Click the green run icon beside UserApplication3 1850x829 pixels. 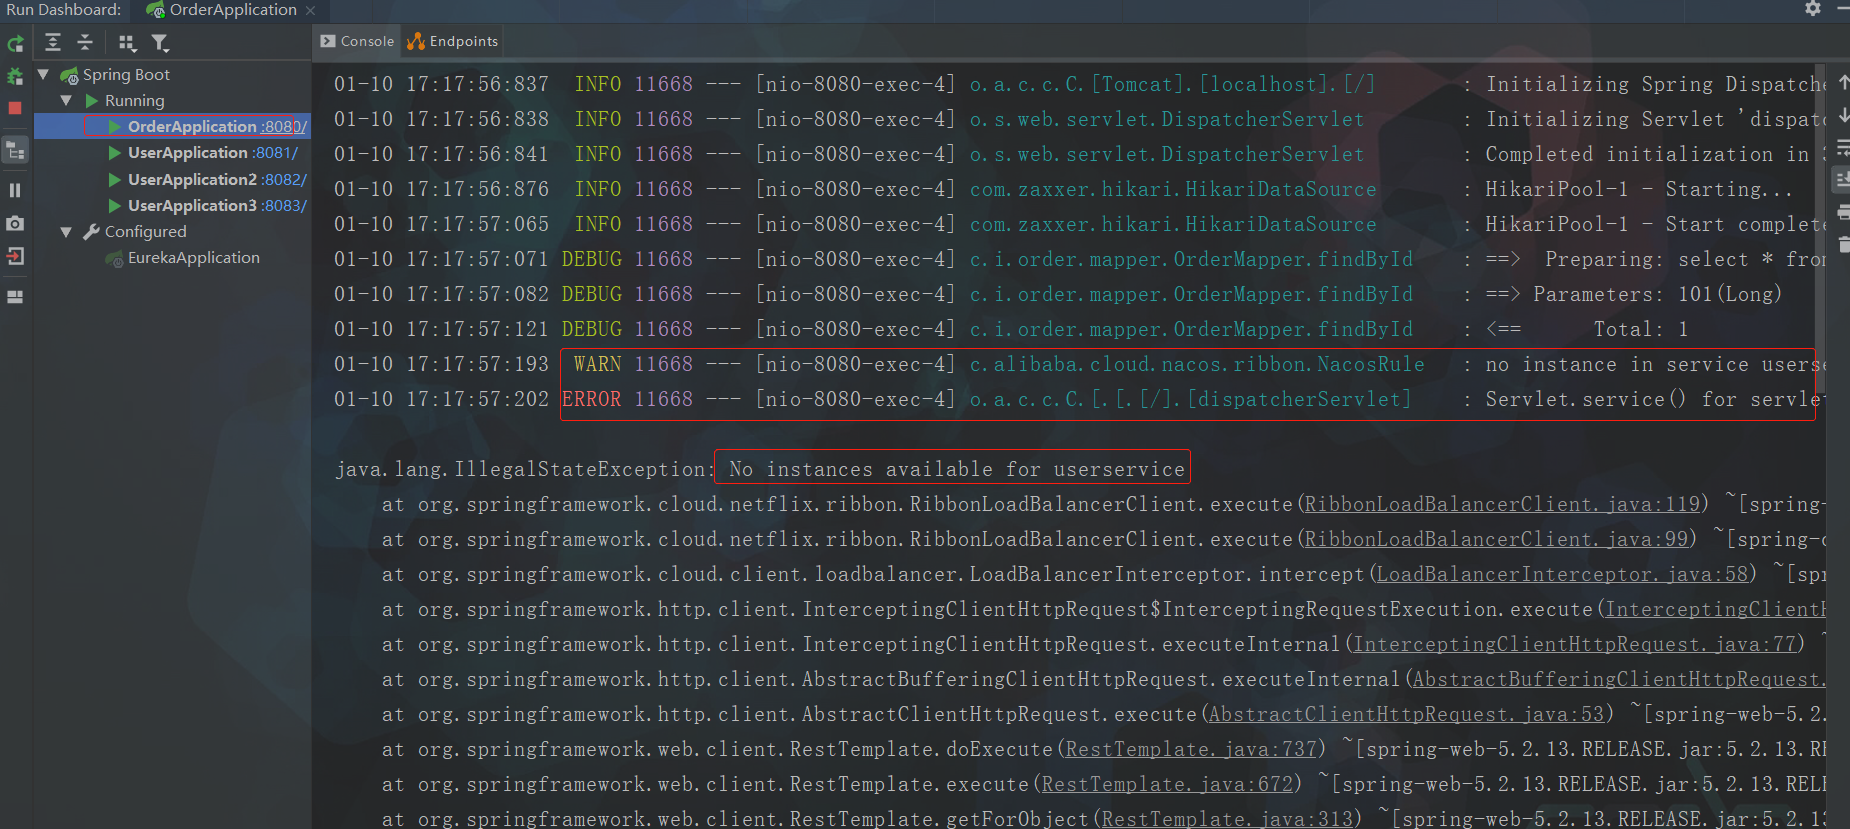coord(115,205)
